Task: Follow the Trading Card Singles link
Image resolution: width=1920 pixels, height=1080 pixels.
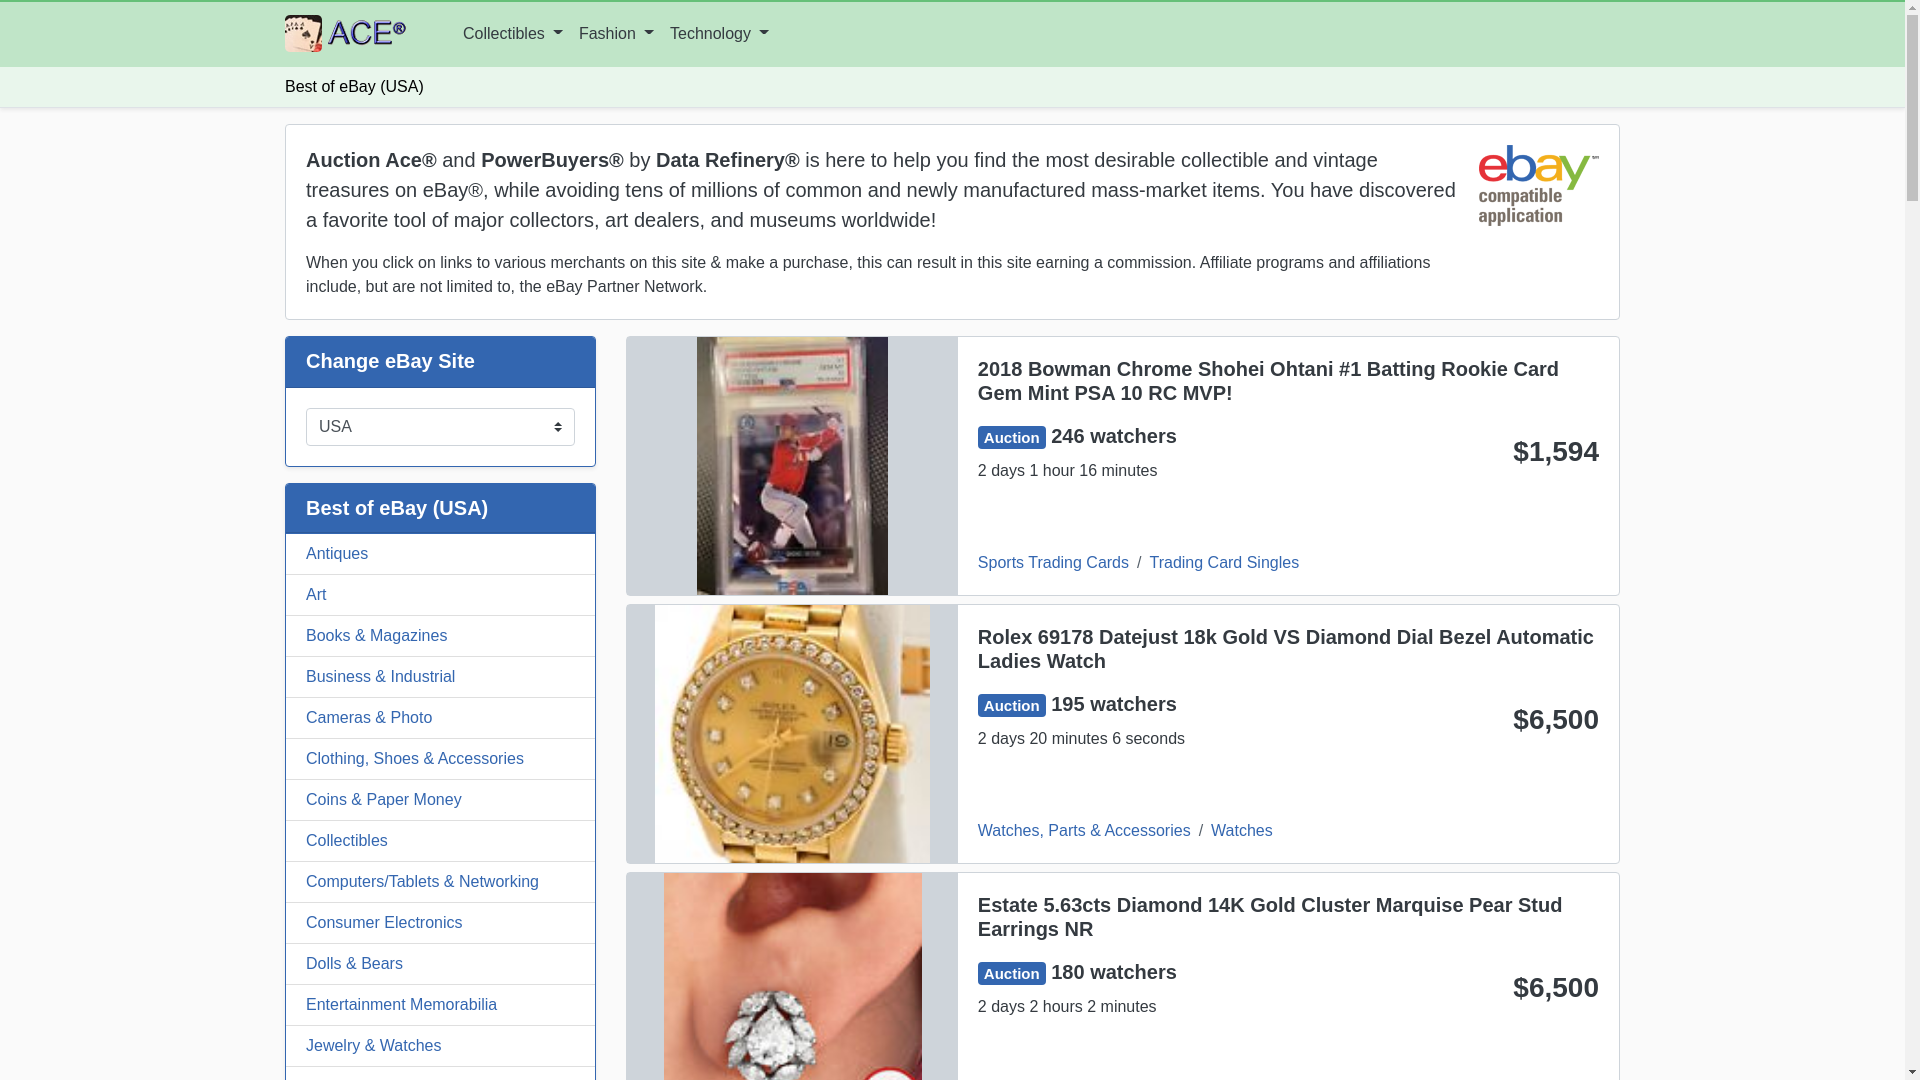Action: (1224, 563)
